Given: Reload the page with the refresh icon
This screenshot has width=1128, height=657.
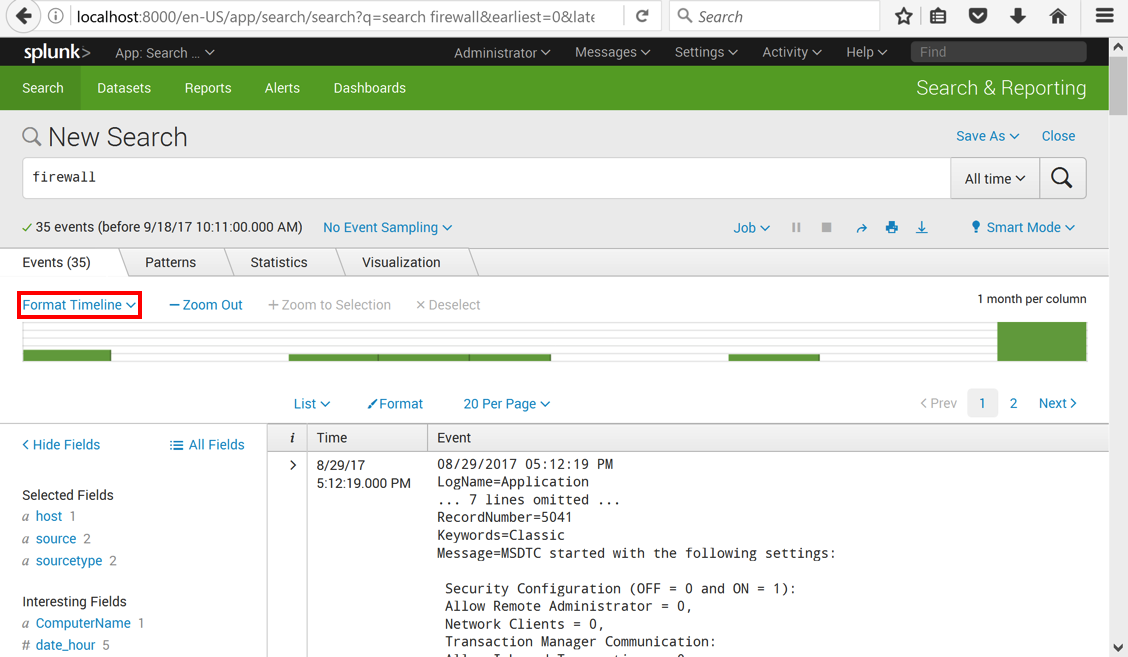Looking at the screenshot, I should 642,16.
